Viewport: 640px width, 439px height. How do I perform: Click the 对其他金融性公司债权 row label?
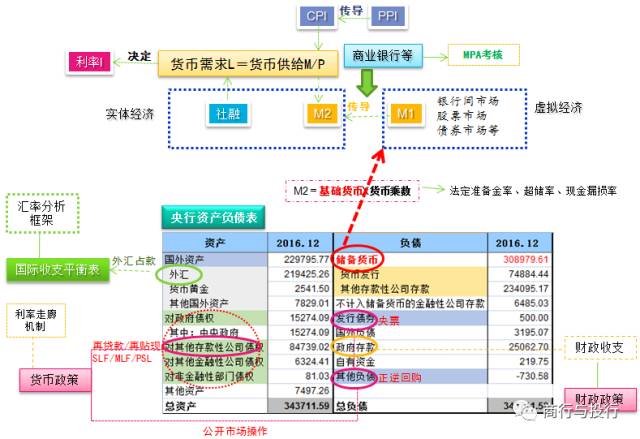pos(214,362)
